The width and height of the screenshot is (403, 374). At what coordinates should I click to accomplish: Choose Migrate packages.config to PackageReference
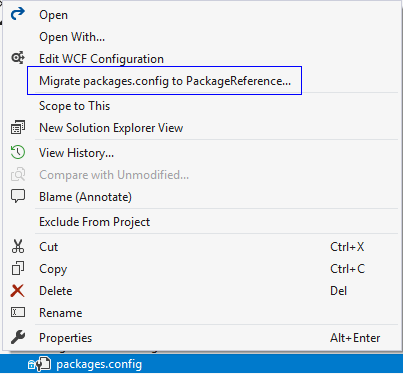tap(165, 81)
